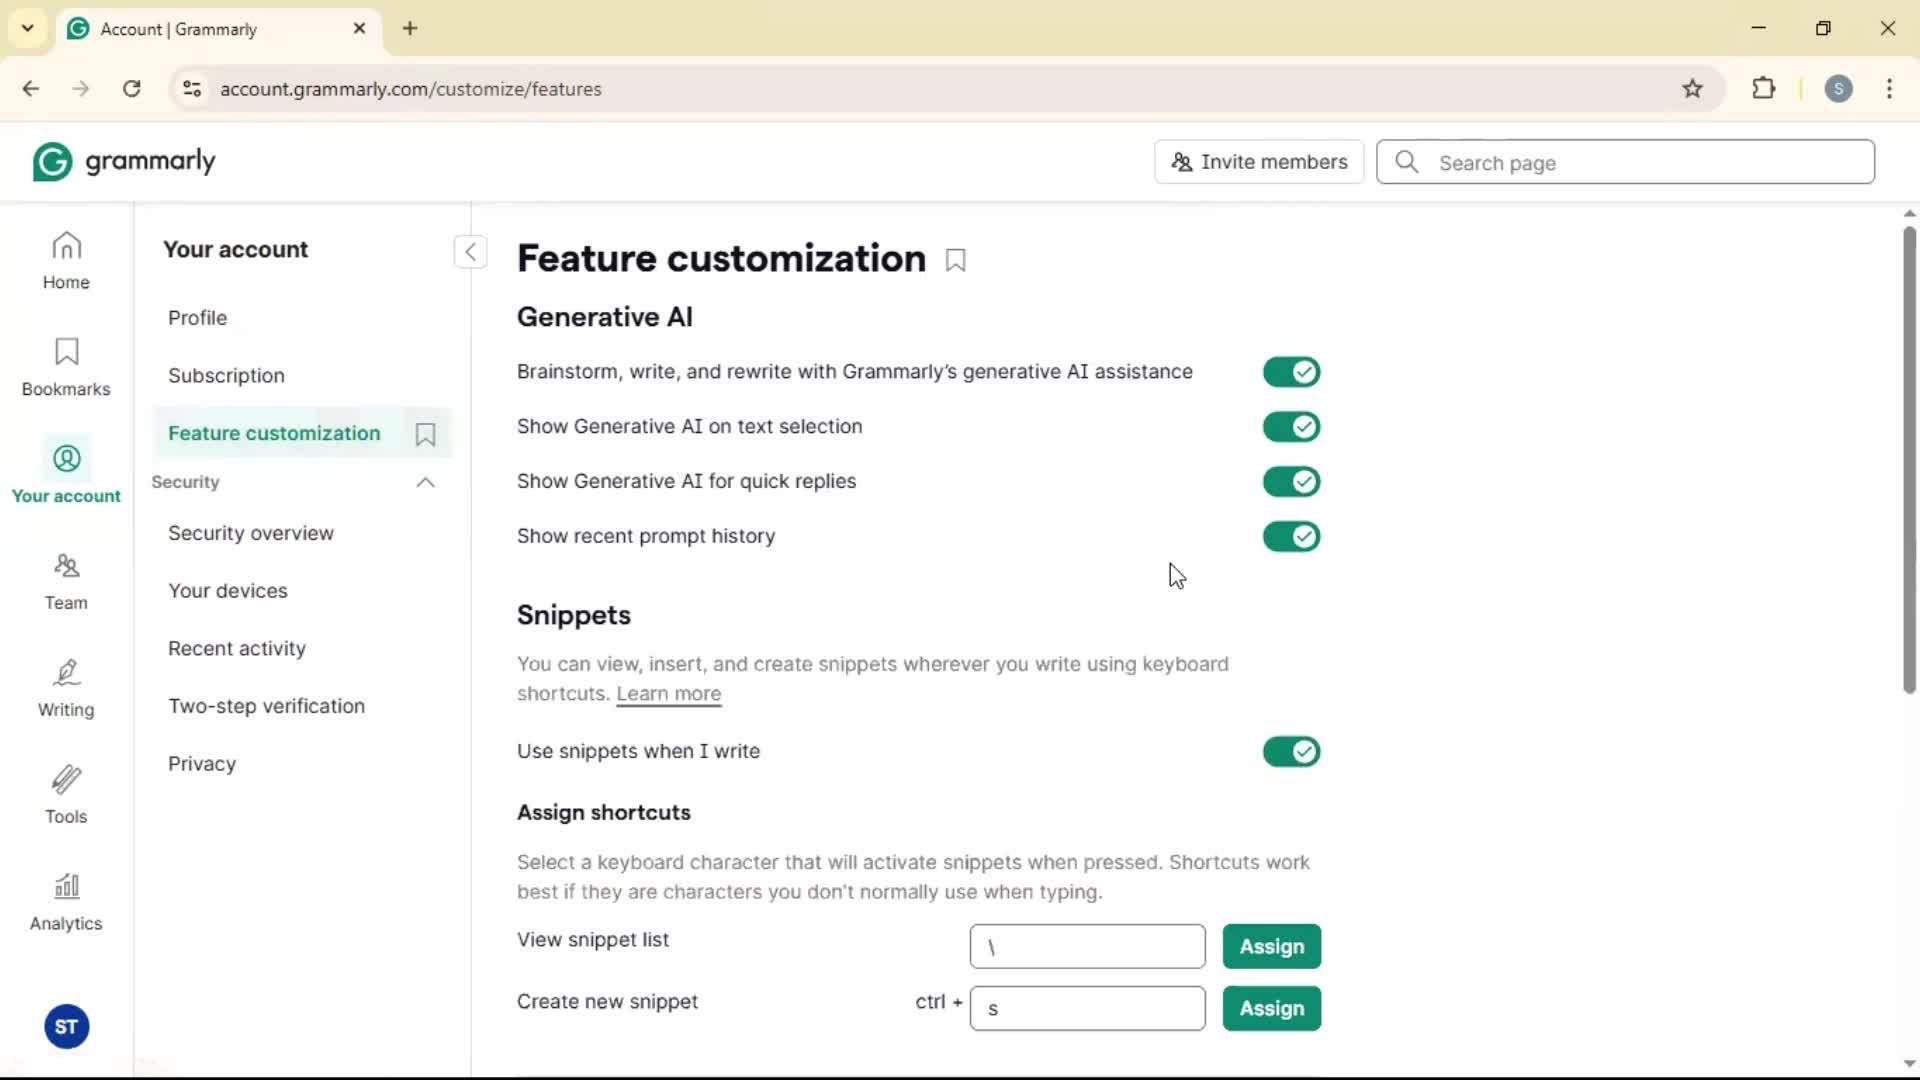Turn off Use snippets when I write

pos(1291,752)
